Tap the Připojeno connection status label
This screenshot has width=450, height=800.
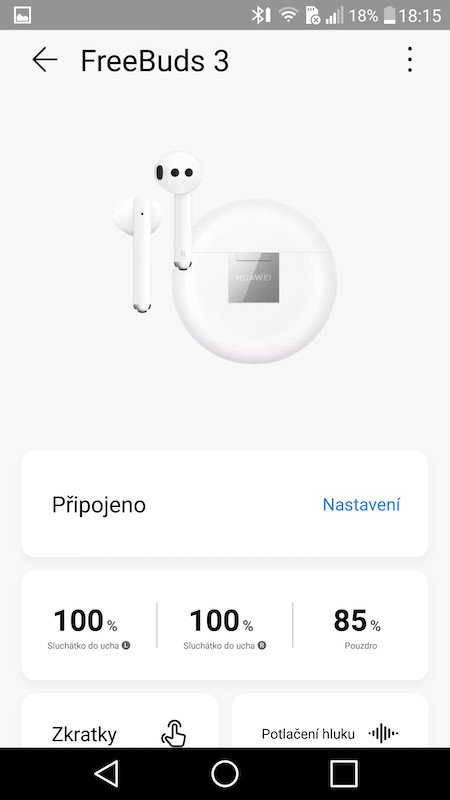(99, 505)
